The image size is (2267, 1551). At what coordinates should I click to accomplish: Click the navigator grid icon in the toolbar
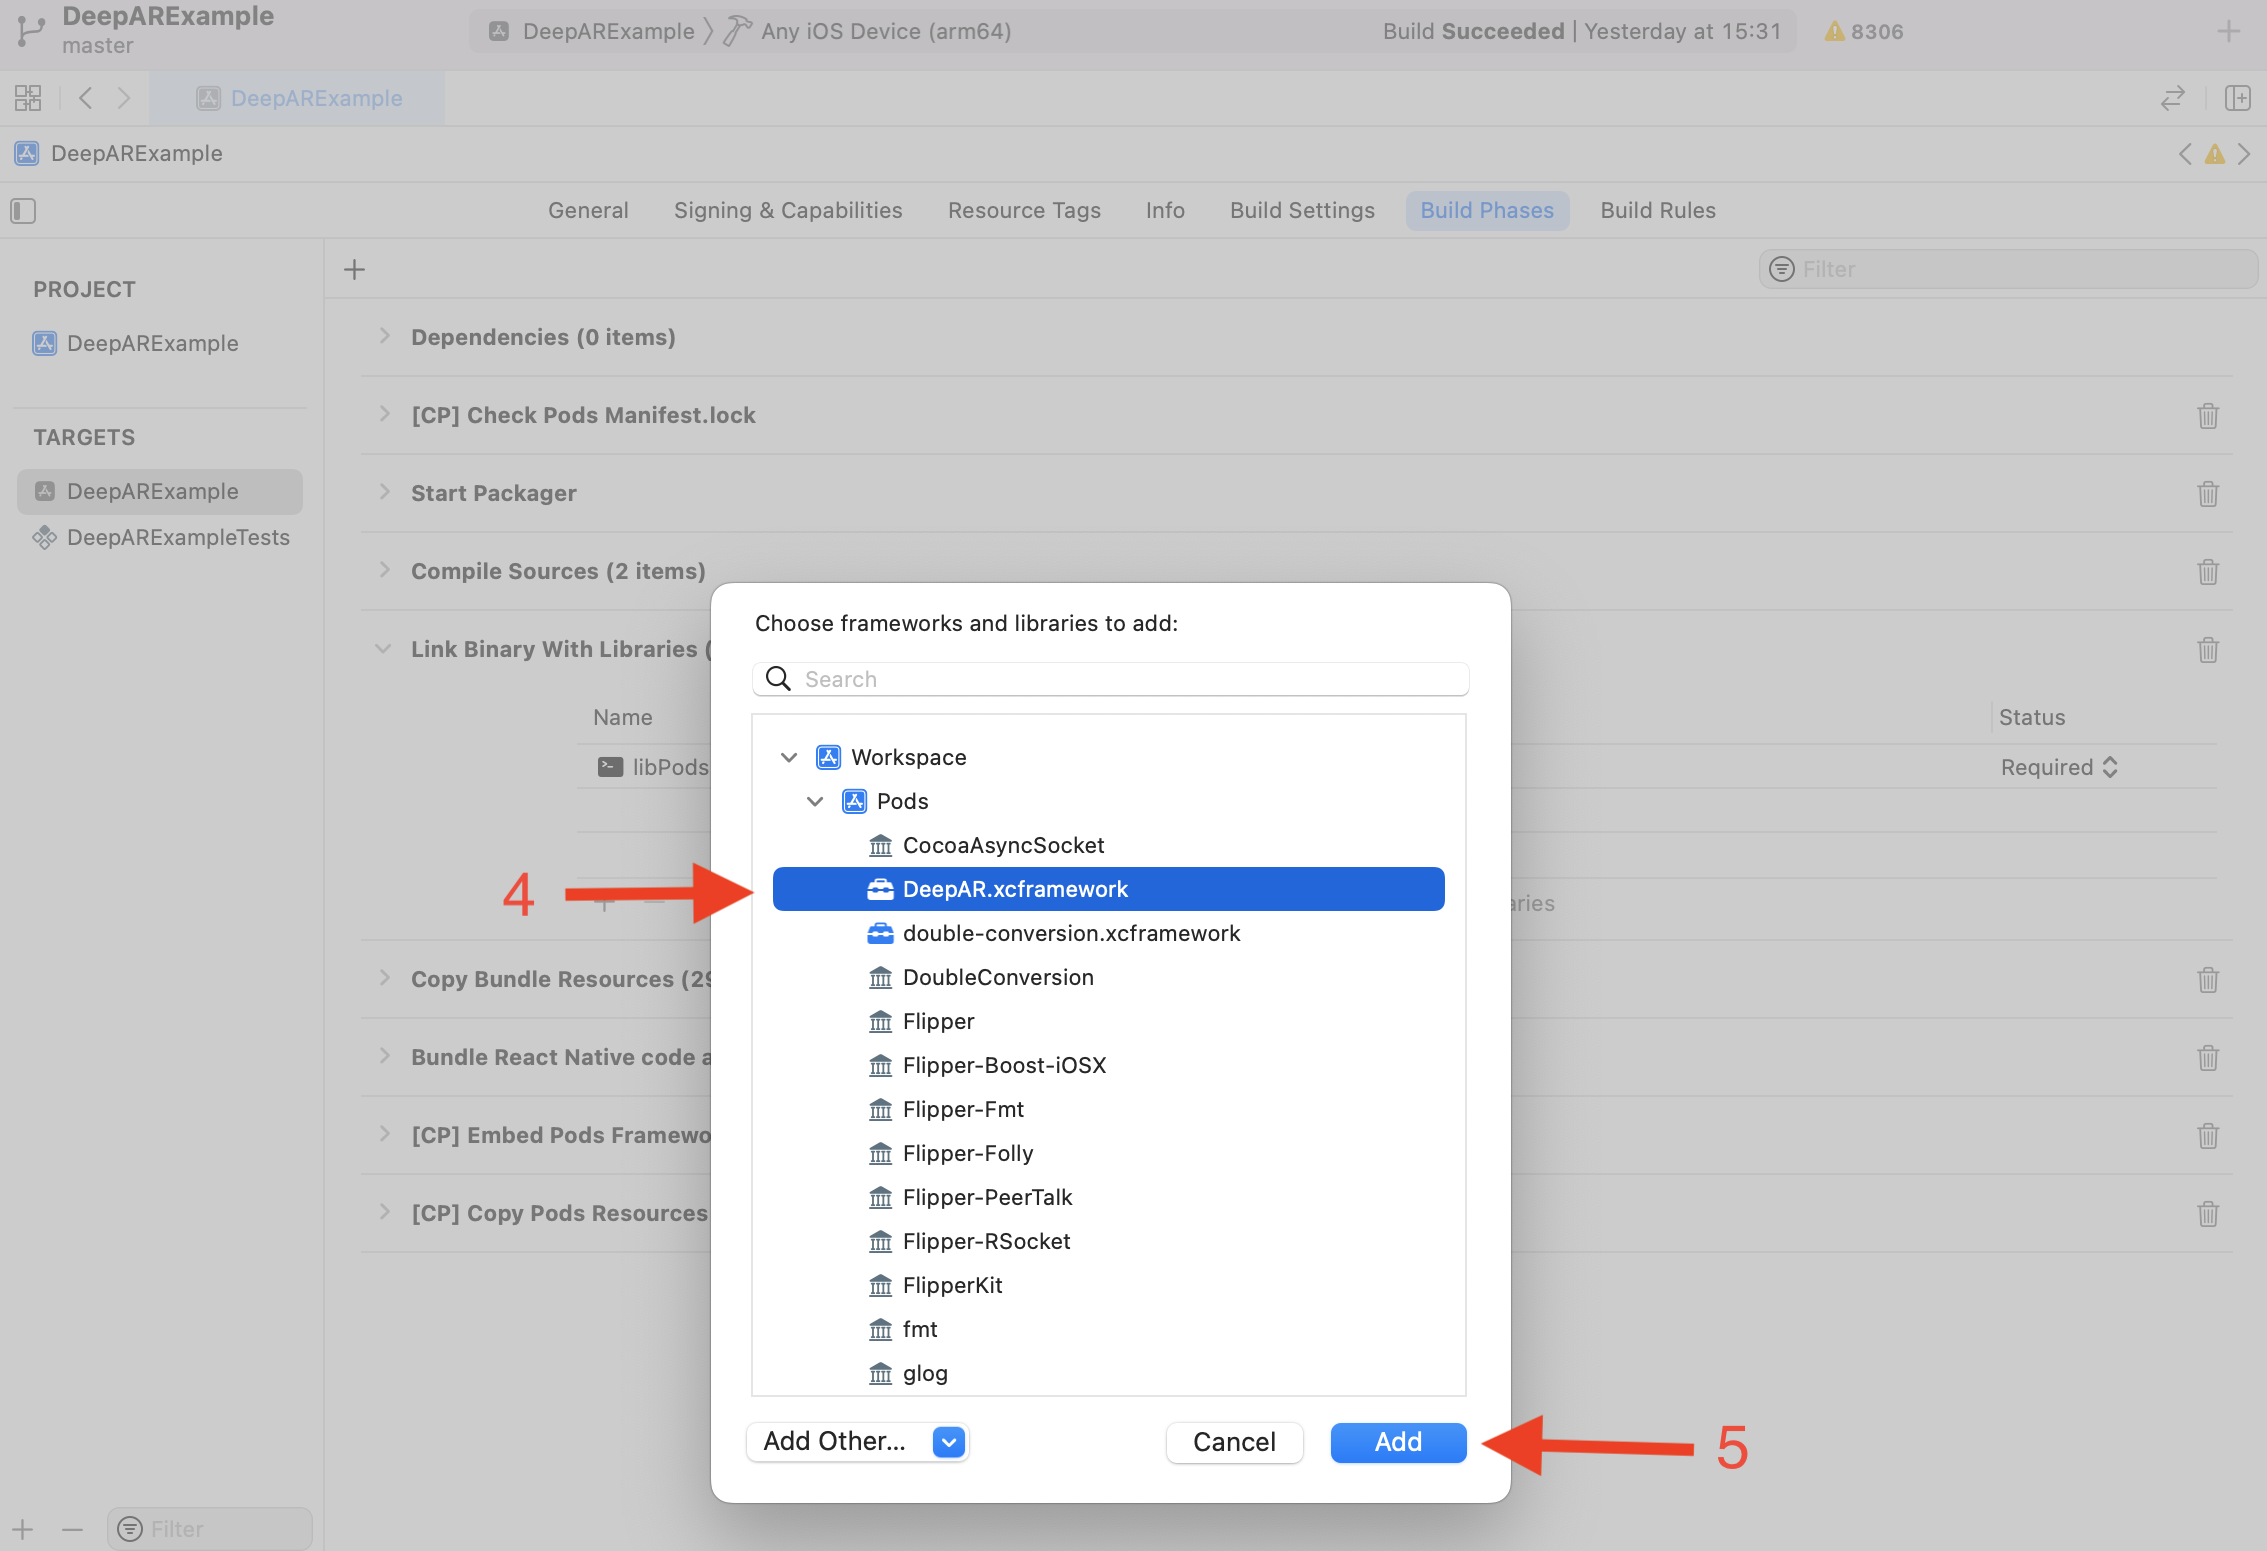tap(28, 98)
